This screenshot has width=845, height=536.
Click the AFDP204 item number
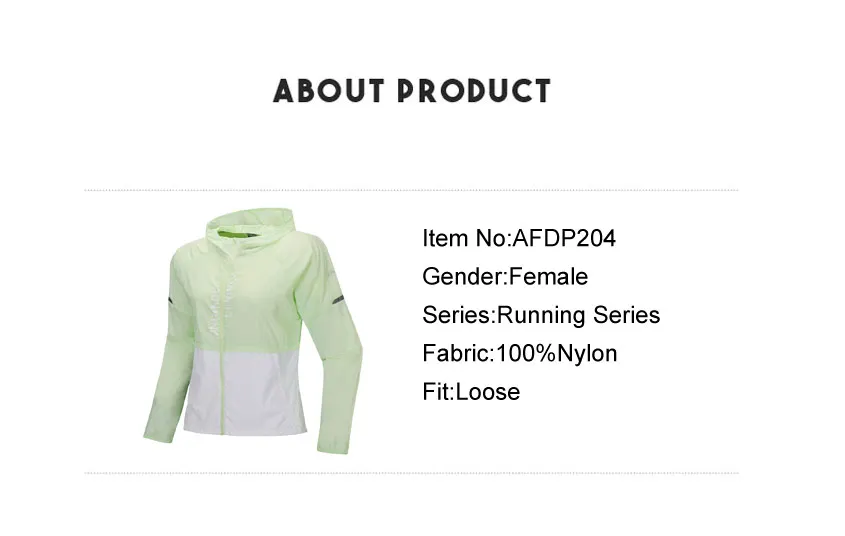click(564, 238)
